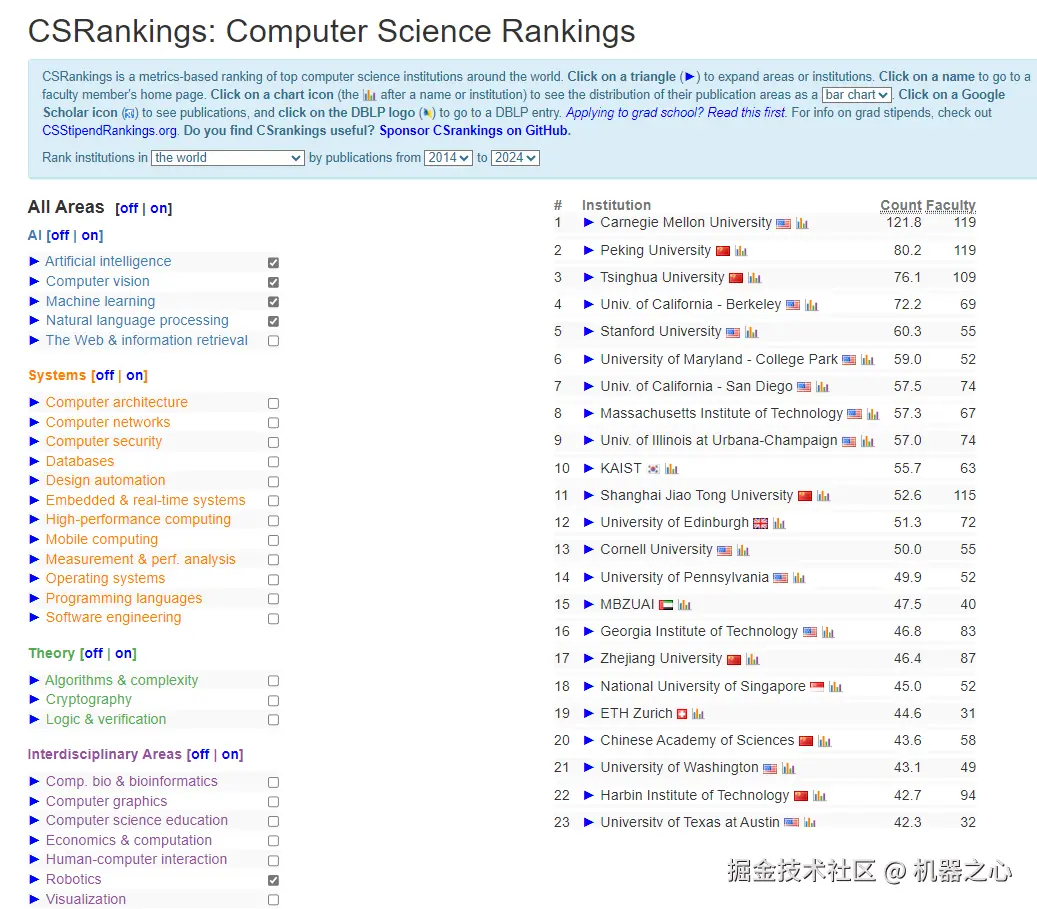Open the 'the world' region dropdown
1037x909 pixels.
[x=228, y=157]
